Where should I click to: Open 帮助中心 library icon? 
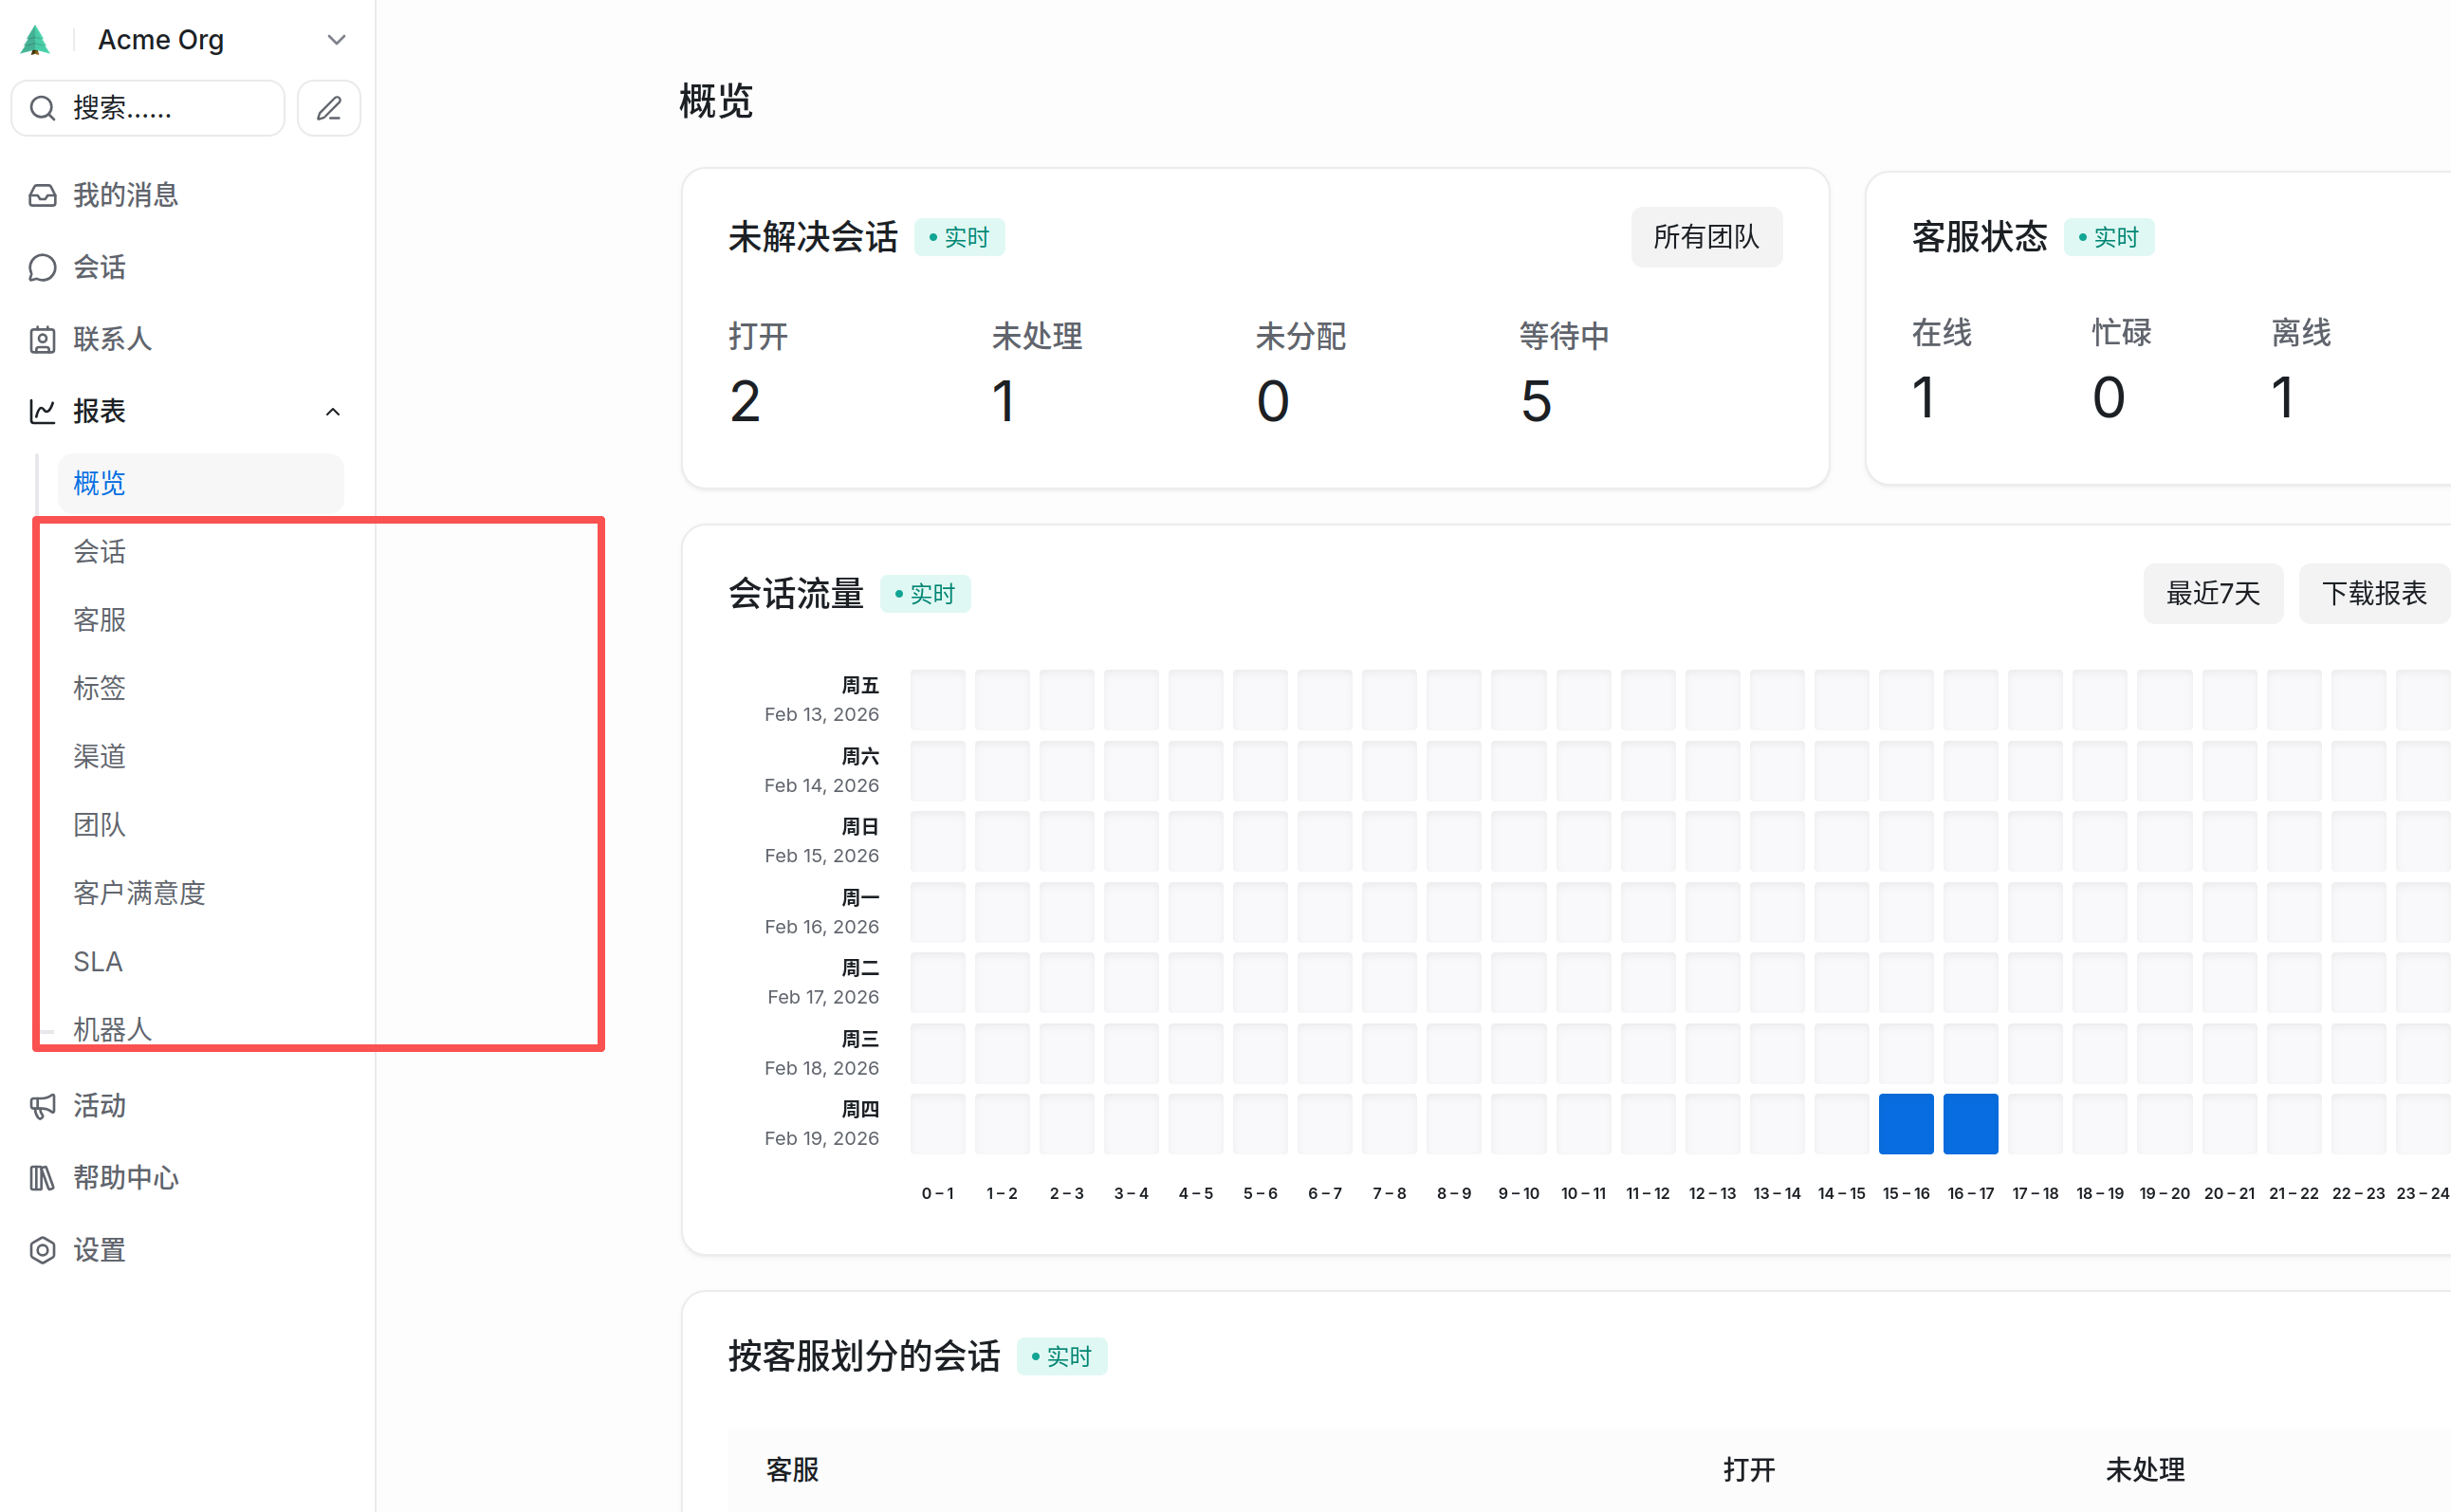42,1178
